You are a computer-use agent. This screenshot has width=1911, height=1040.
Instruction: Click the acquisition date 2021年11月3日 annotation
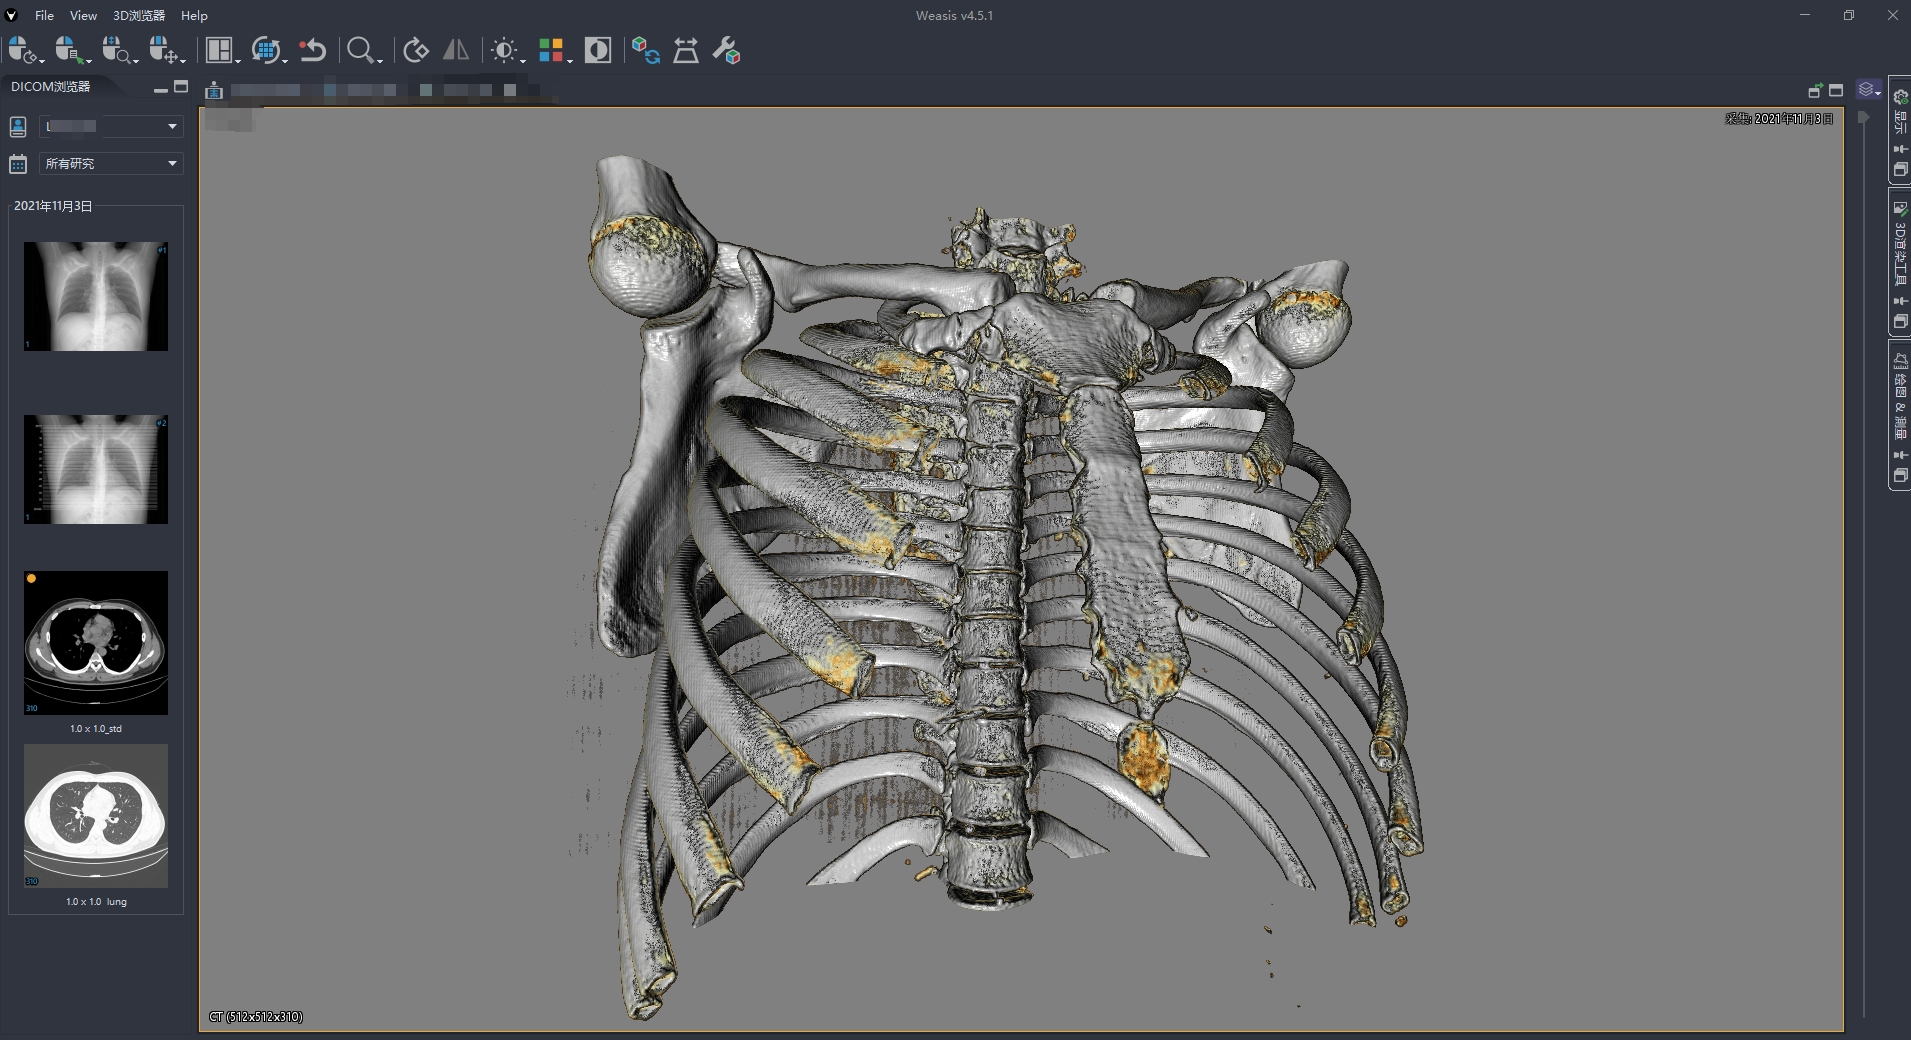(1779, 119)
